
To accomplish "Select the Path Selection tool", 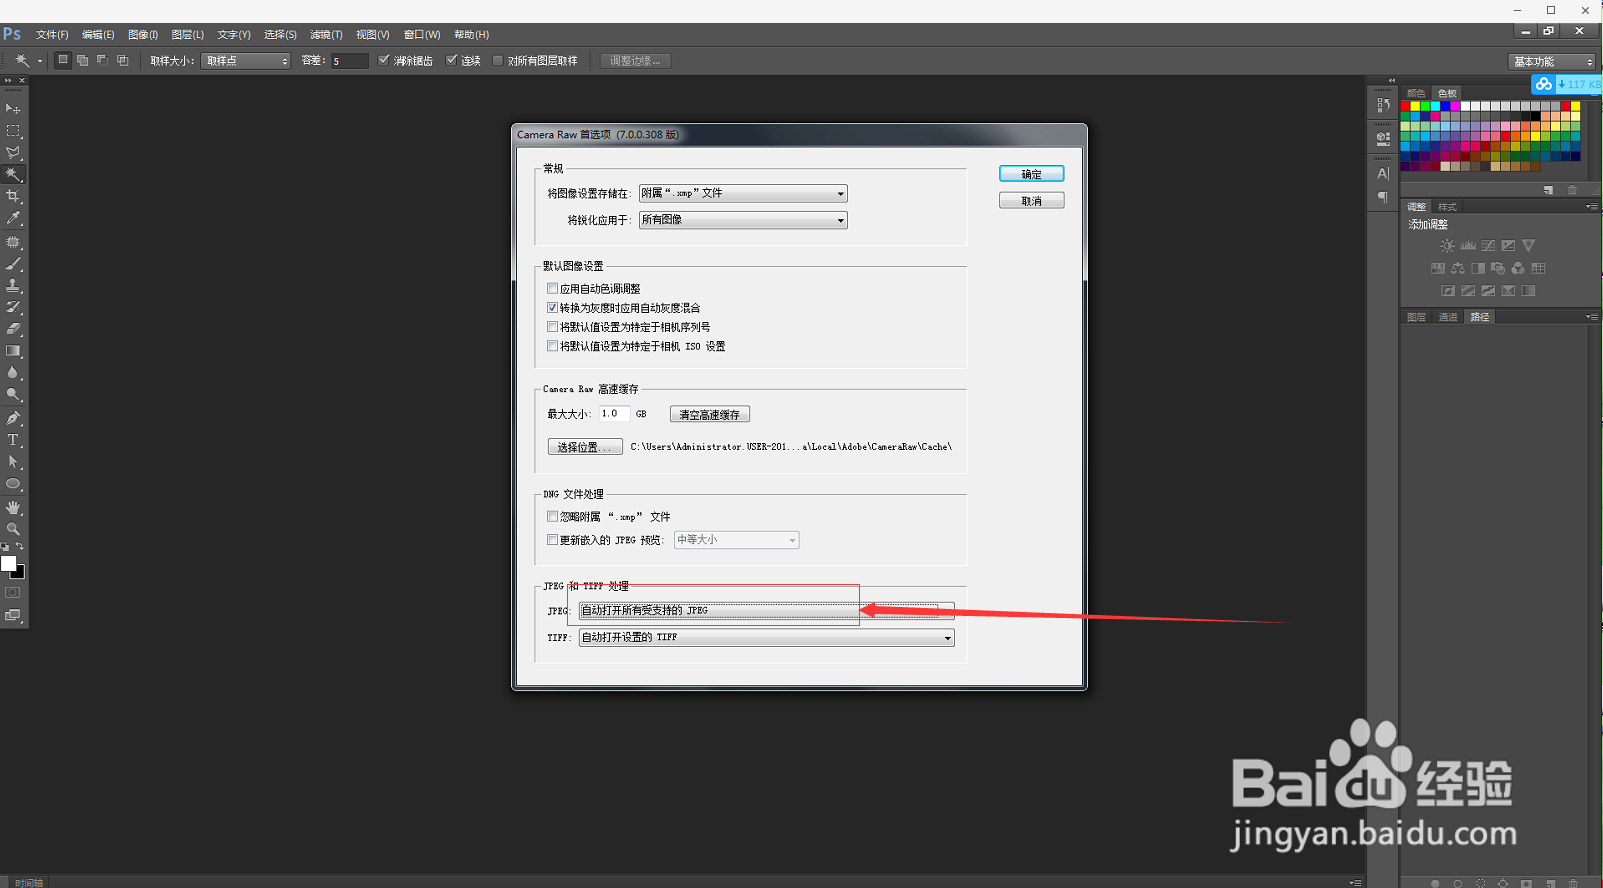I will pyautogui.click(x=13, y=462).
